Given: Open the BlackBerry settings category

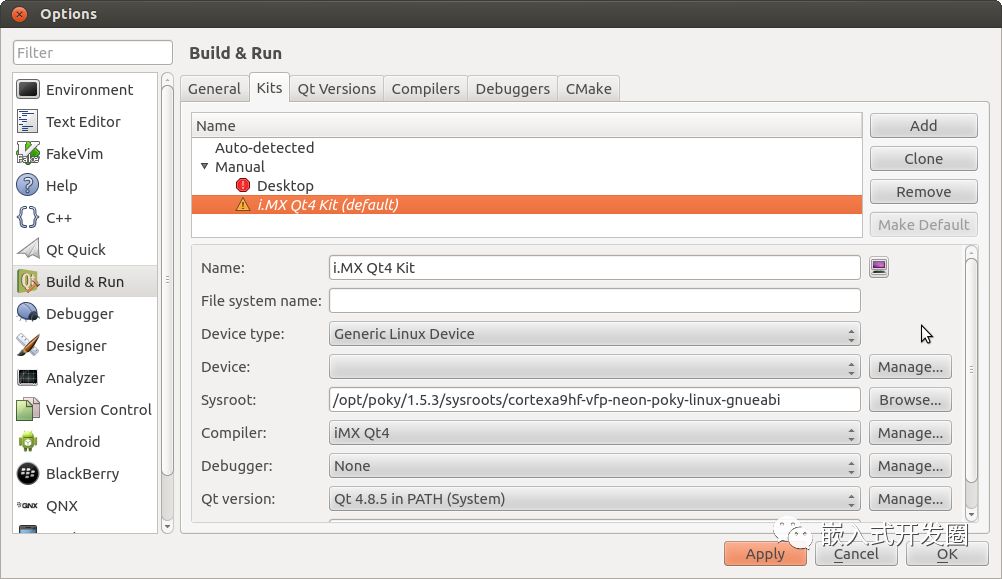Looking at the screenshot, I should coord(81,474).
